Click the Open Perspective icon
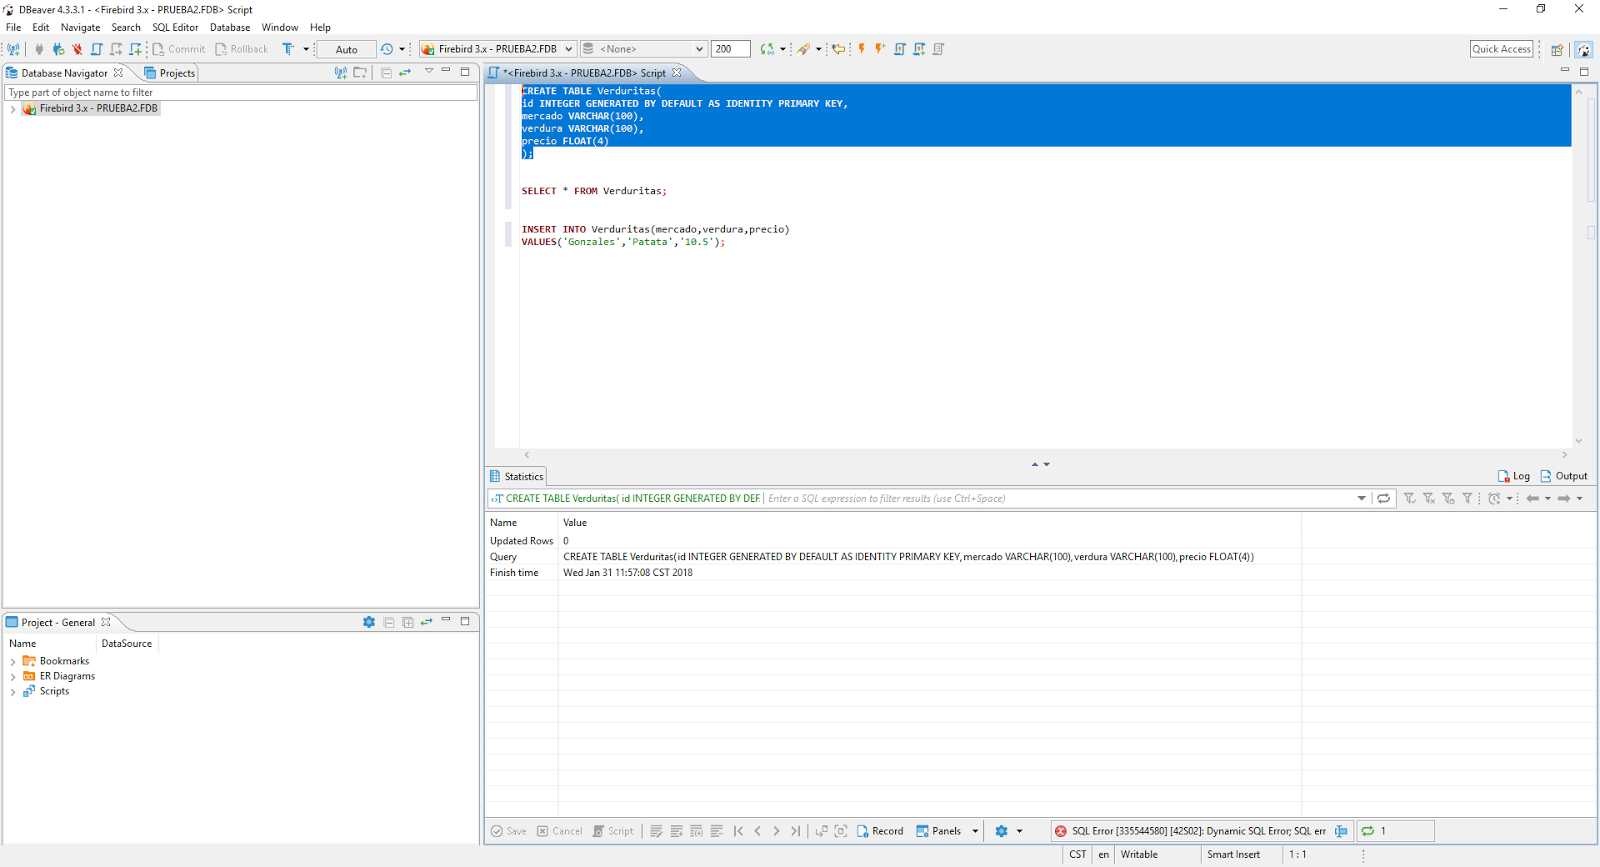The image size is (1600, 867). coord(1557,49)
